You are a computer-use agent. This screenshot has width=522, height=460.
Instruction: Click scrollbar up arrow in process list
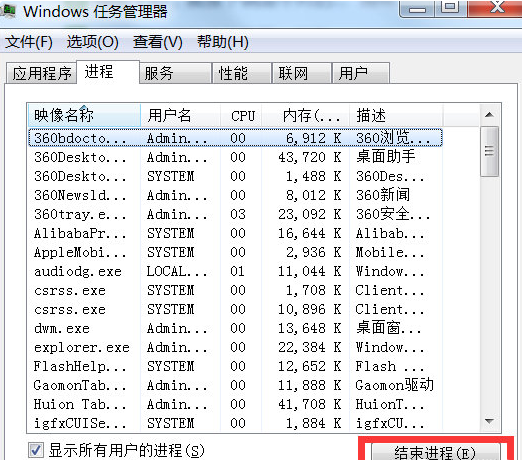point(489,115)
